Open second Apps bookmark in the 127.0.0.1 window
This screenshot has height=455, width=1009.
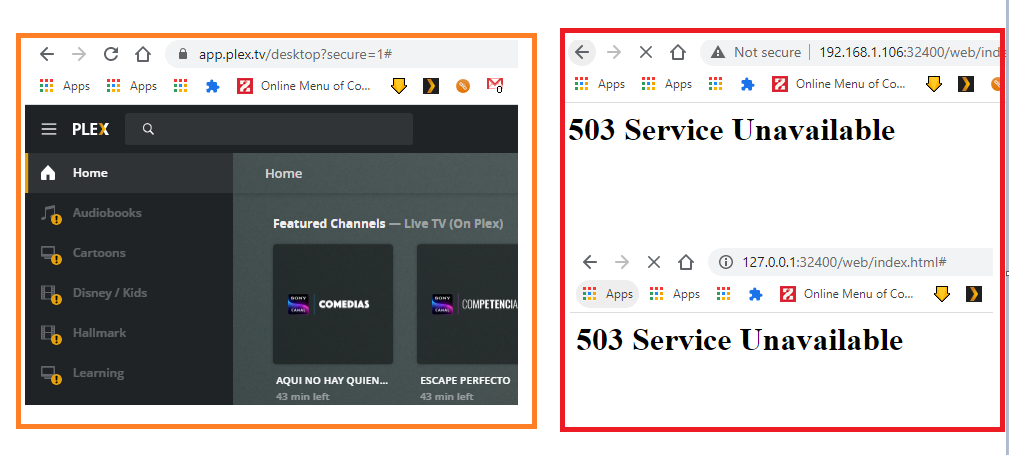pyautogui.click(x=674, y=294)
